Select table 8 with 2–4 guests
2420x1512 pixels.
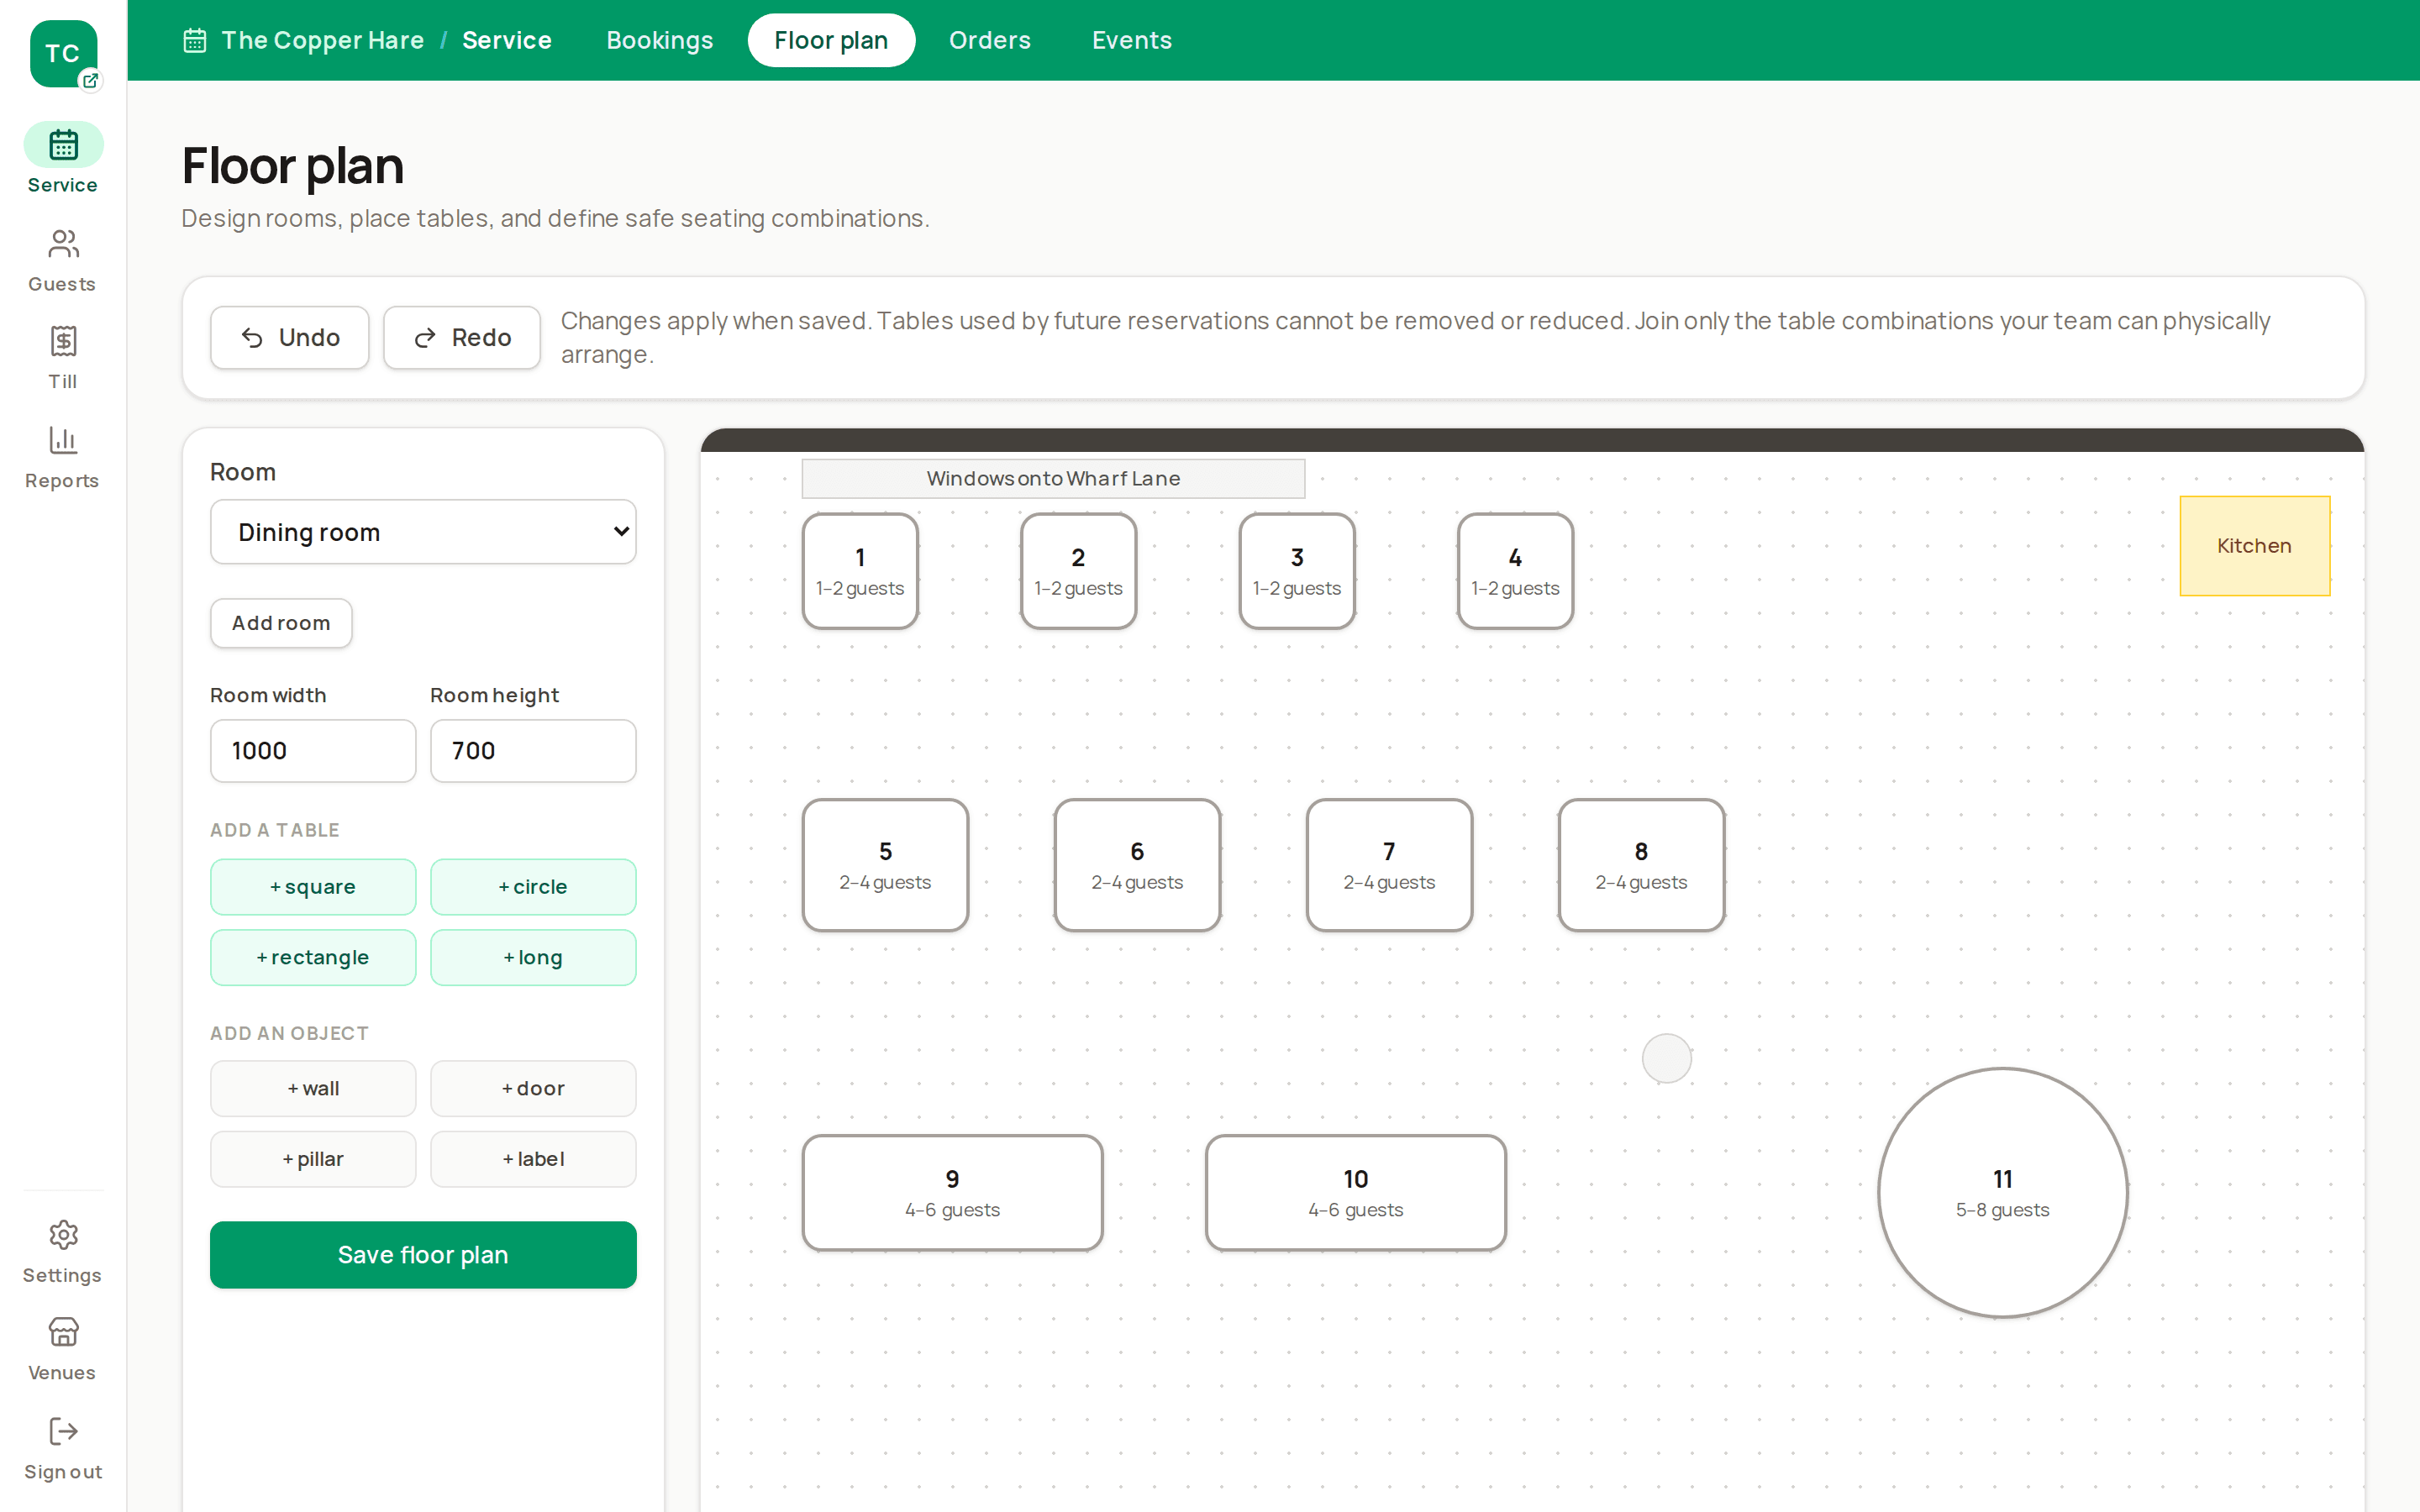(x=1641, y=865)
